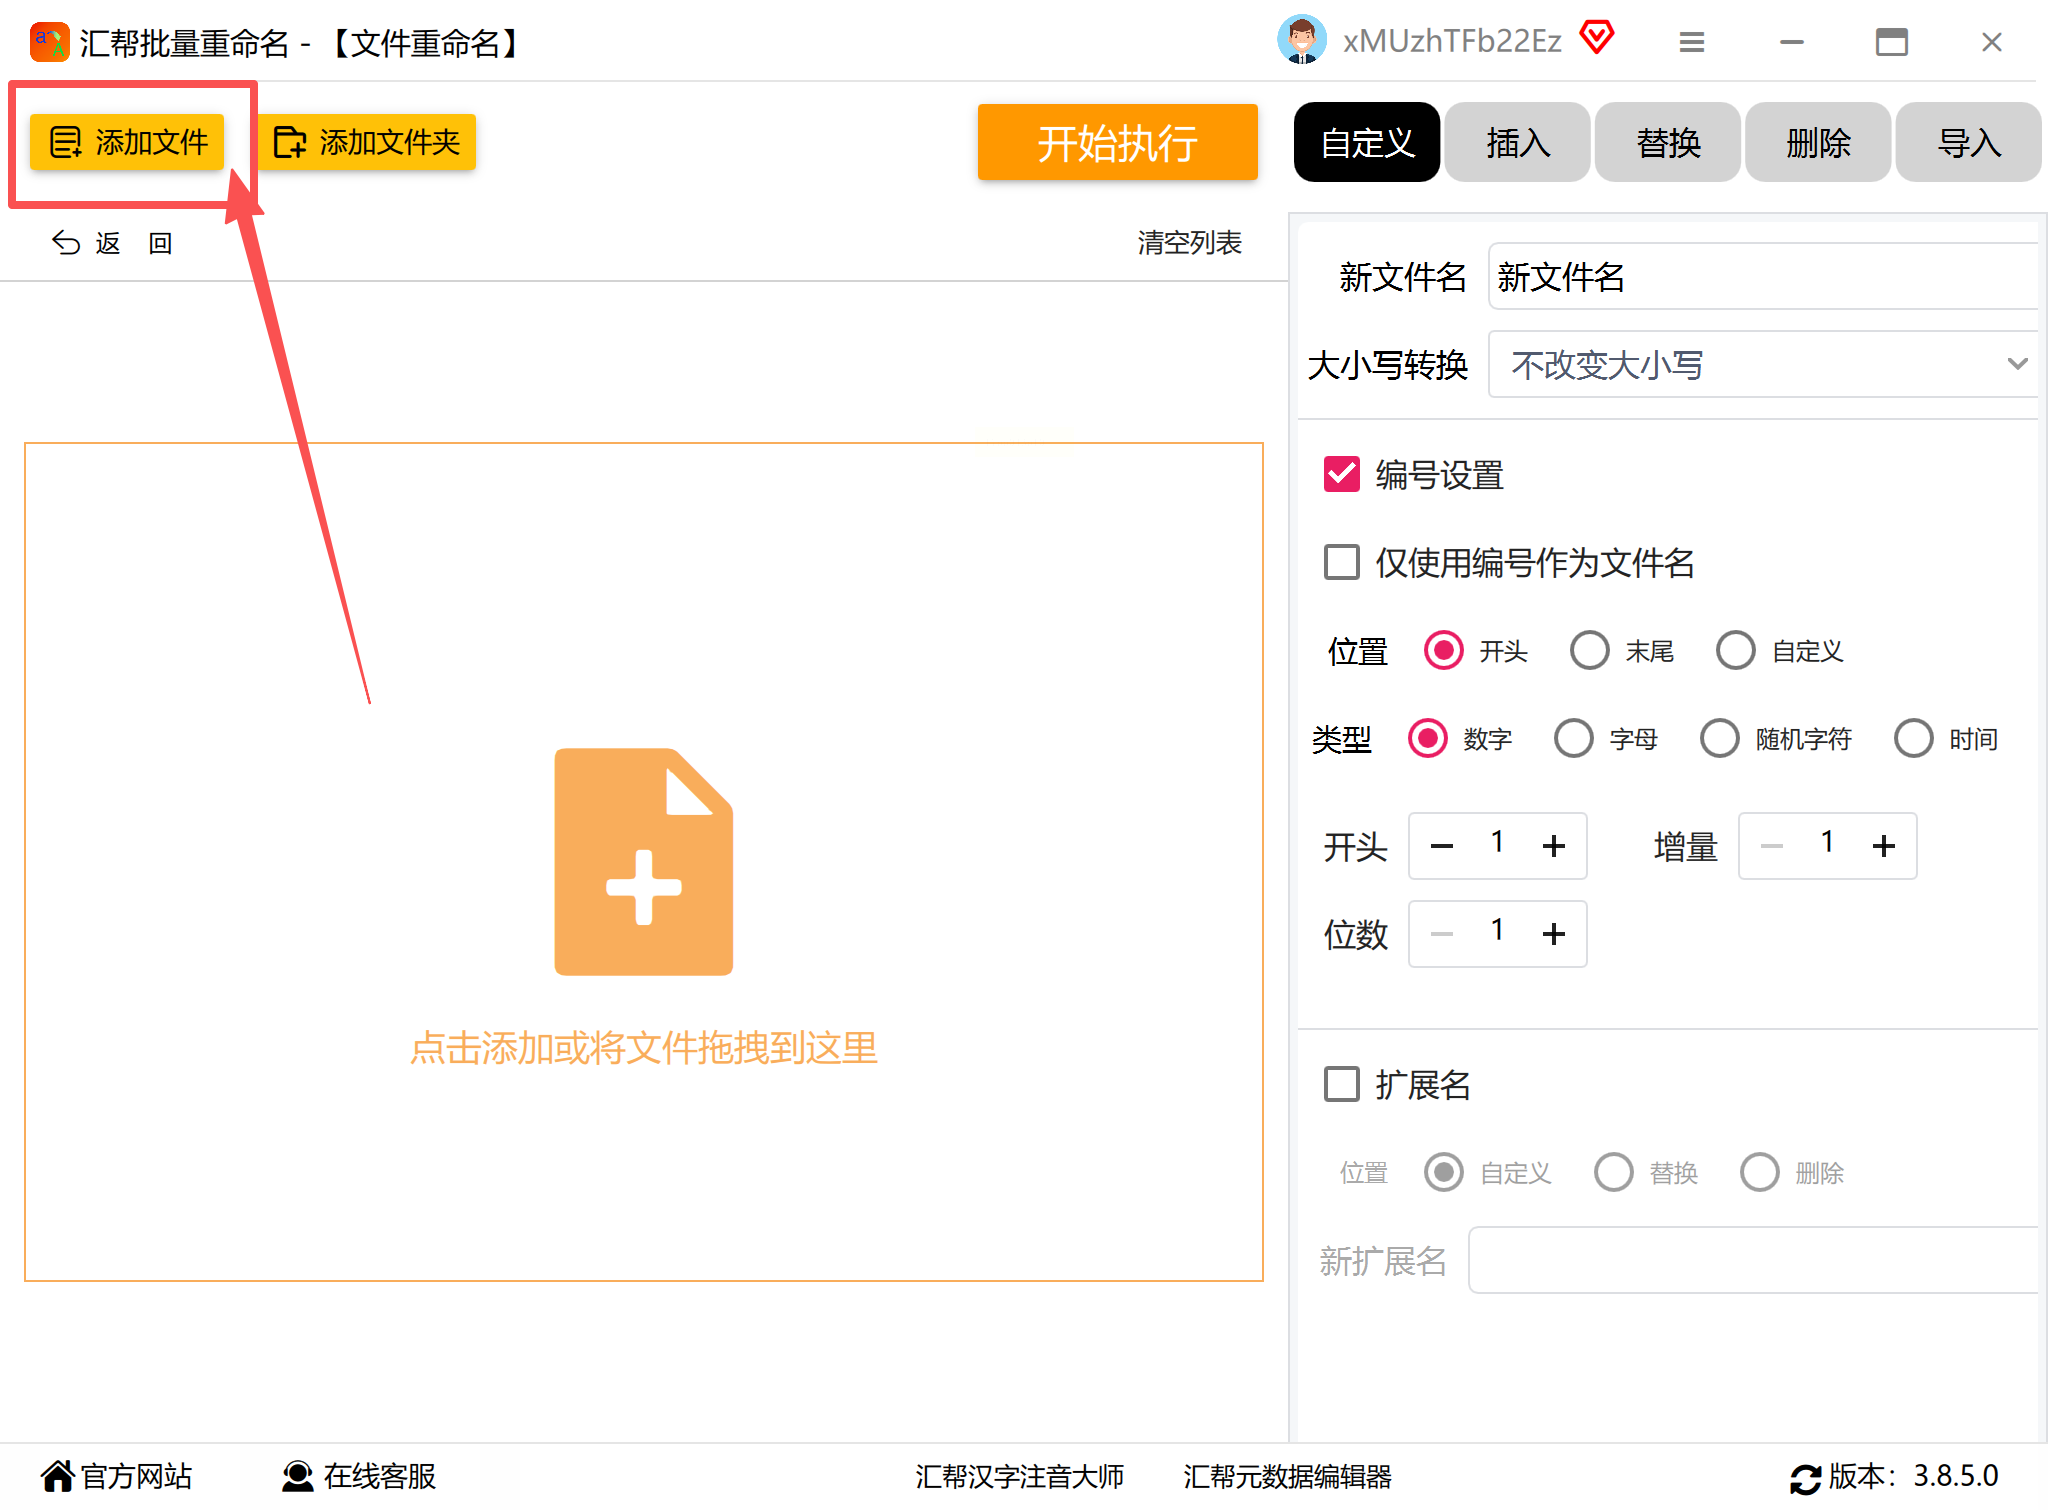Open the official website home icon
2048x1510 pixels.
[x=57, y=1476]
